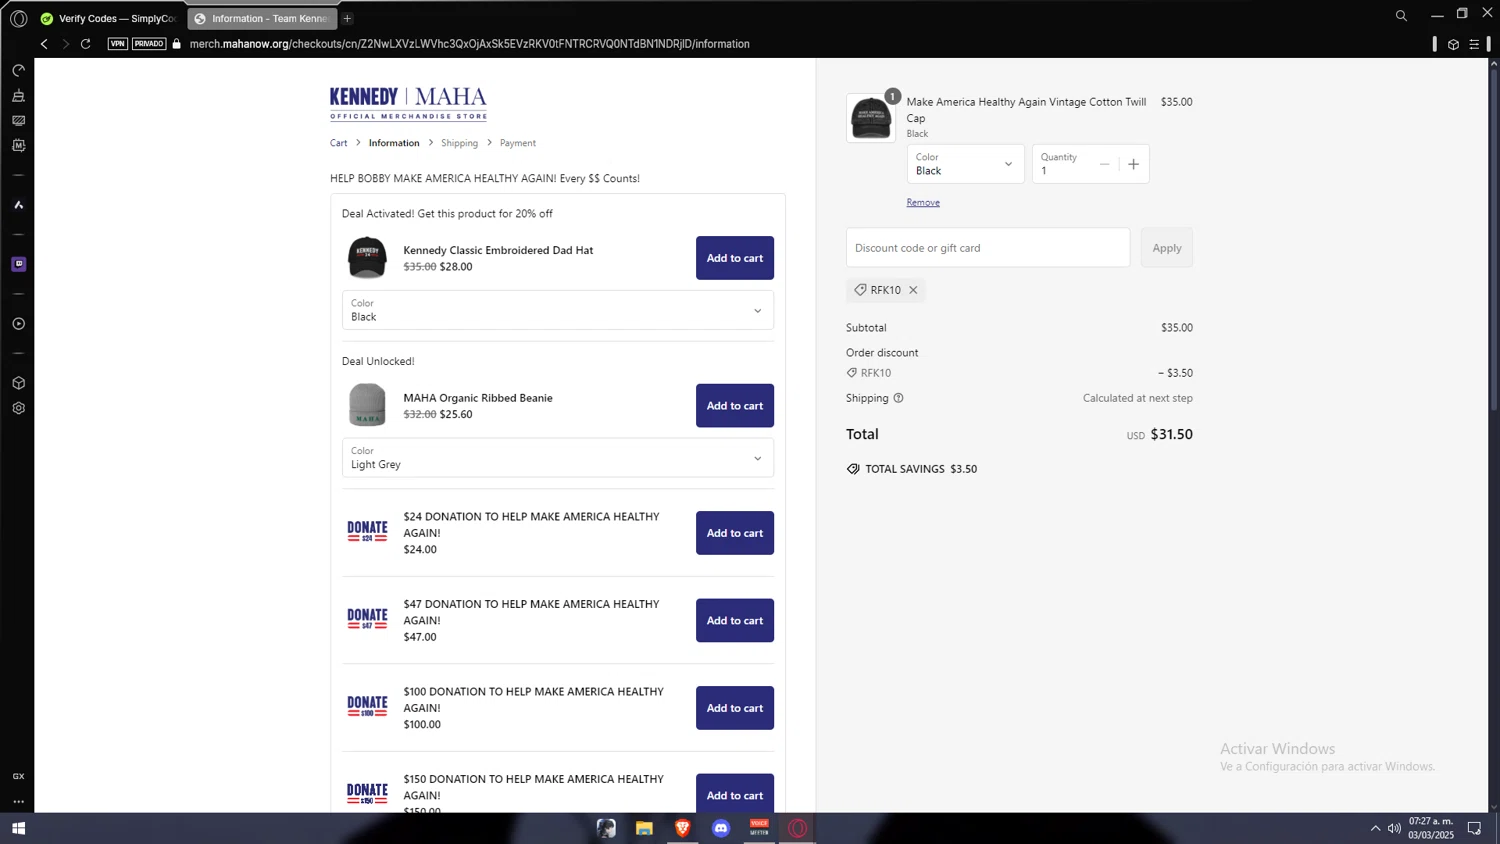This screenshot has height=844, width=1500.
Task: Open the Player sidebar icon
Action: (18, 324)
